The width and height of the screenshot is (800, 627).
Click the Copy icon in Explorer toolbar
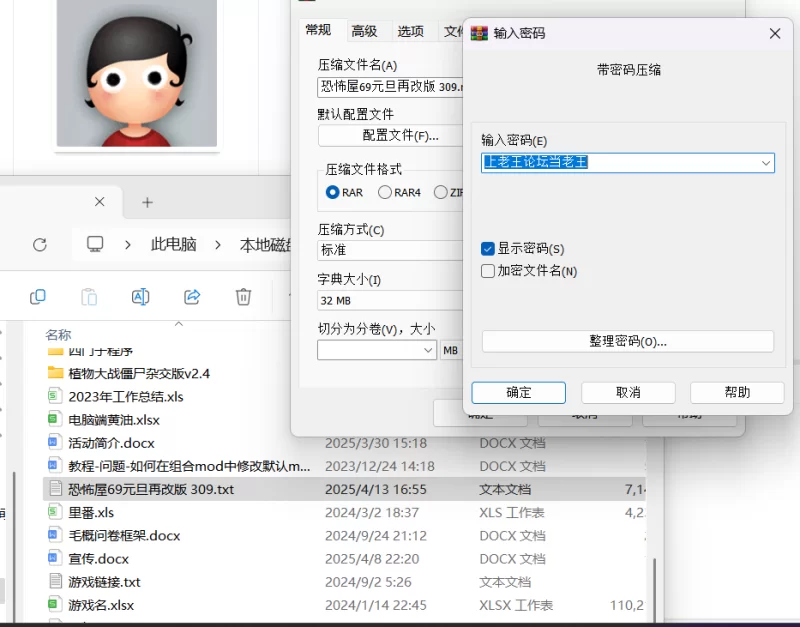click(38, 296)
